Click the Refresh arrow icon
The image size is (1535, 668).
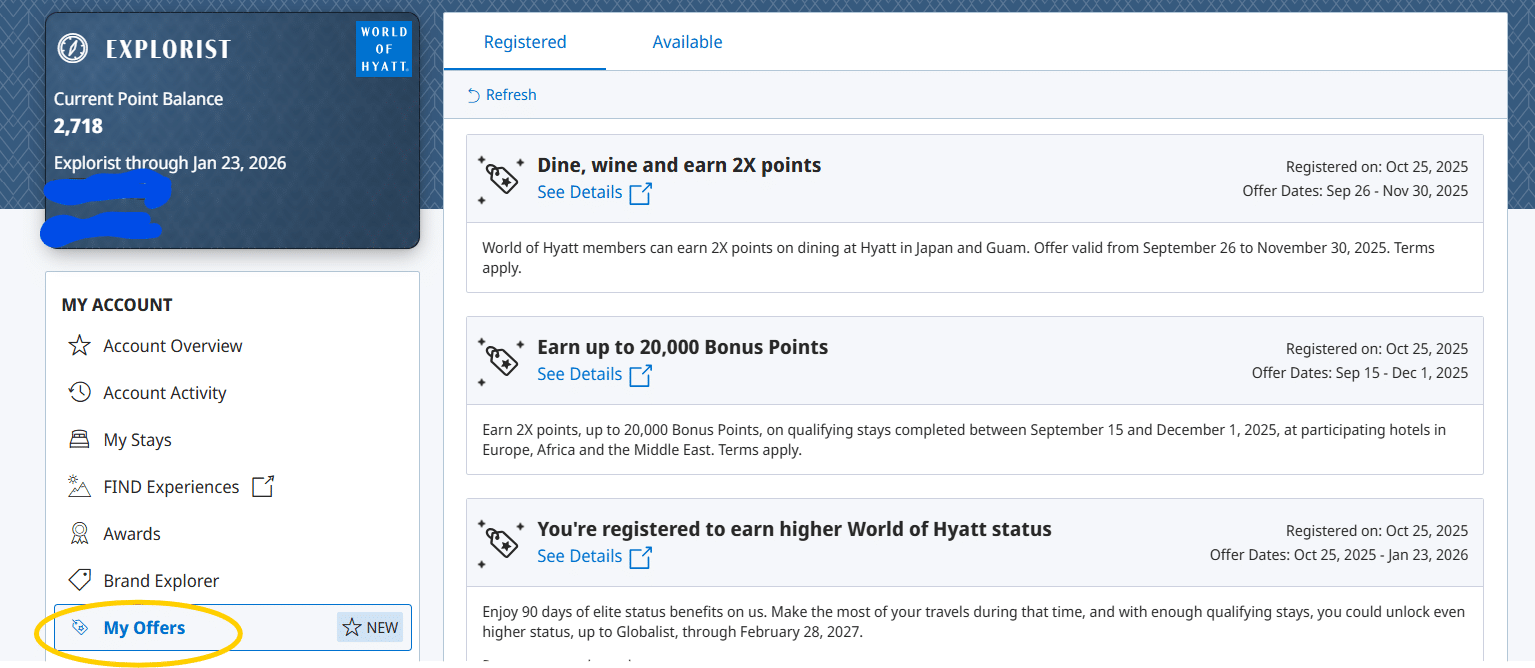(x=474, y=95)
